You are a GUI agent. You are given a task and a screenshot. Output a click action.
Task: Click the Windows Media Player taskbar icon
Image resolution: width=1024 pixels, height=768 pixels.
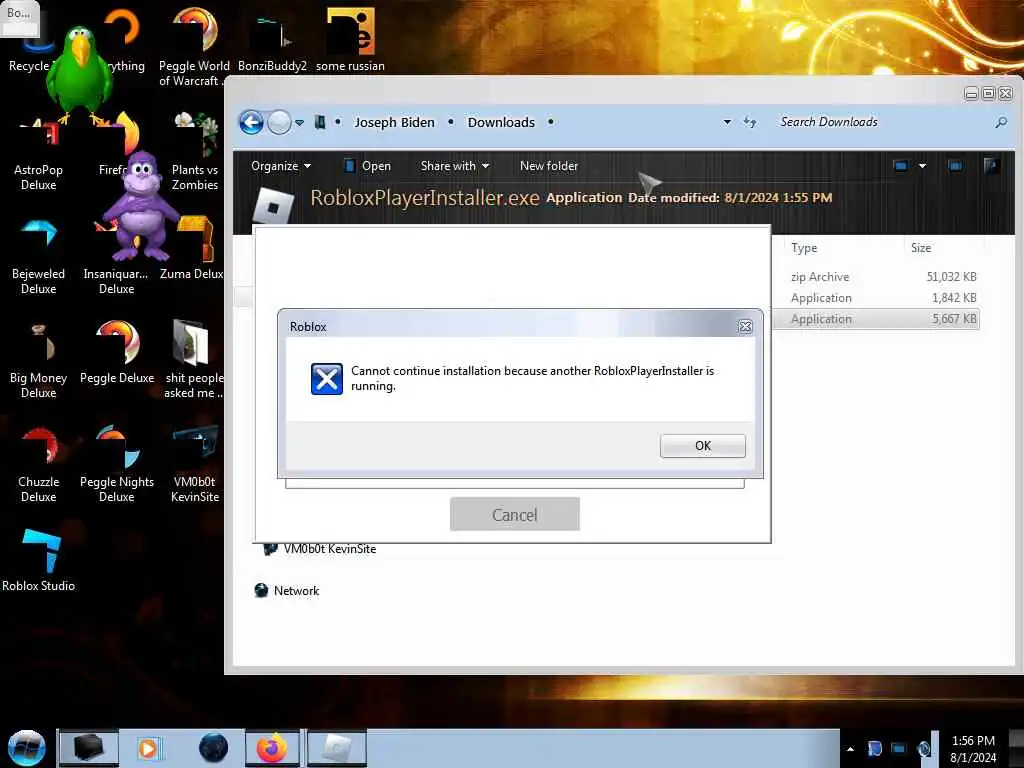(148, 748)
